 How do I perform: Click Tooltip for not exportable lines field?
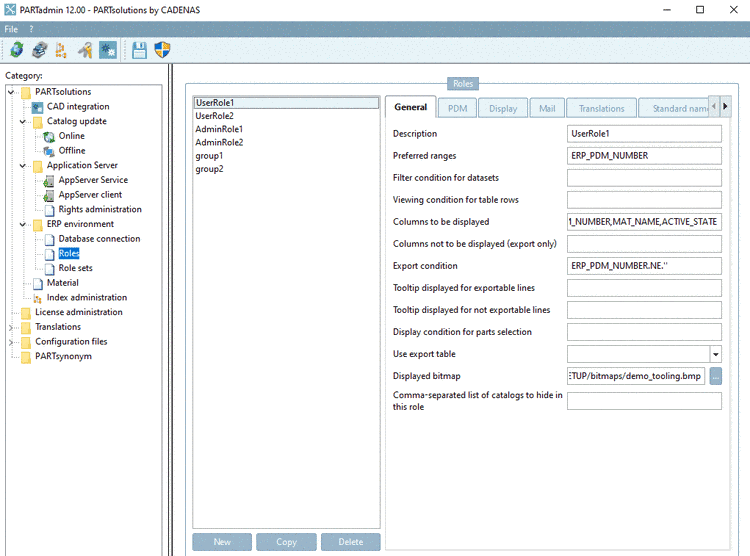(x=644, y=310)
